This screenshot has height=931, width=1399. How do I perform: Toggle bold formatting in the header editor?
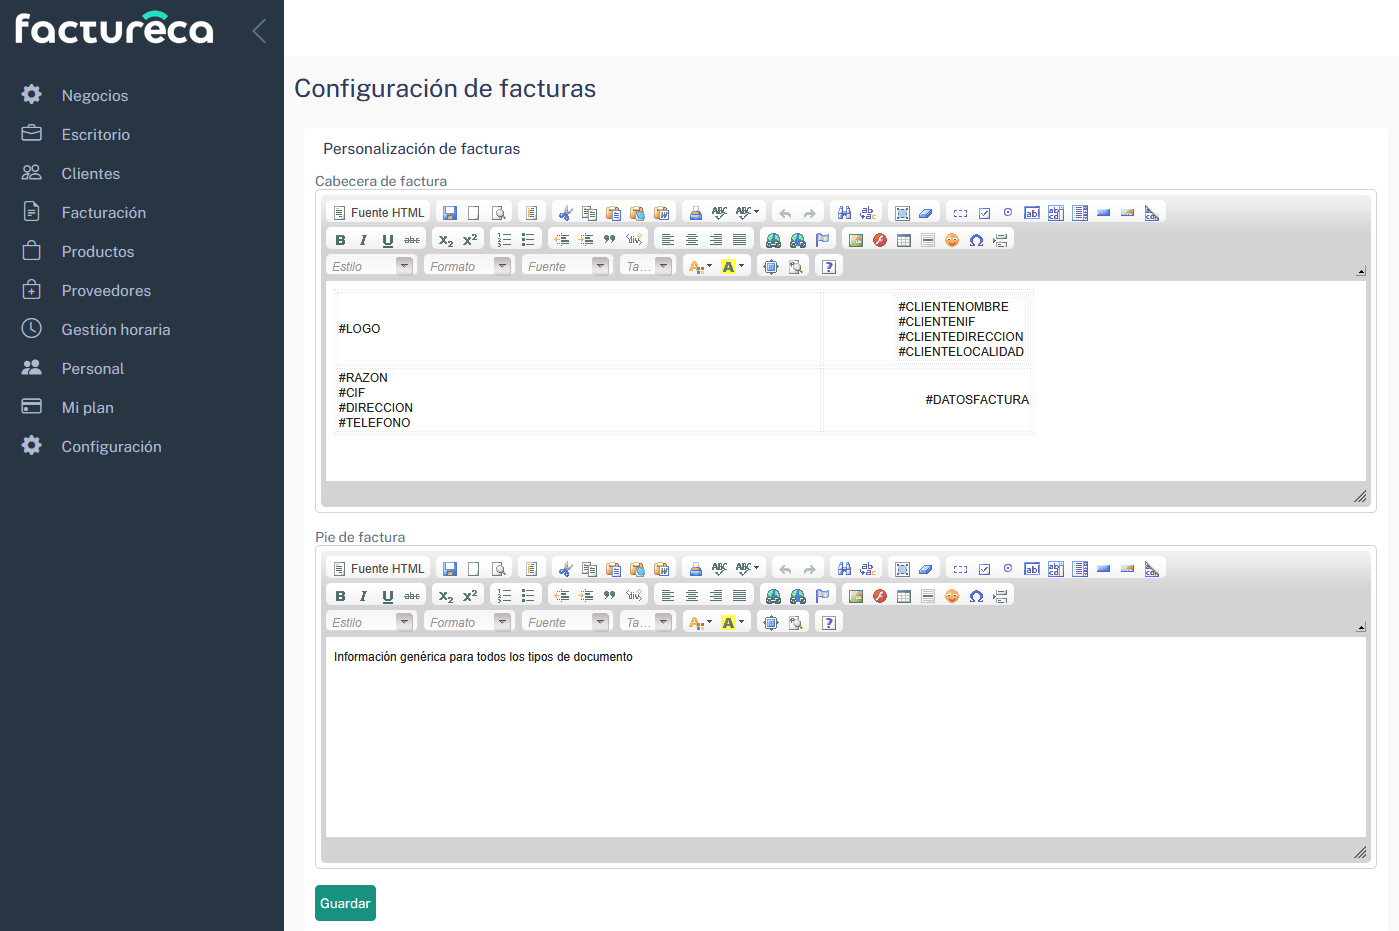339,238
